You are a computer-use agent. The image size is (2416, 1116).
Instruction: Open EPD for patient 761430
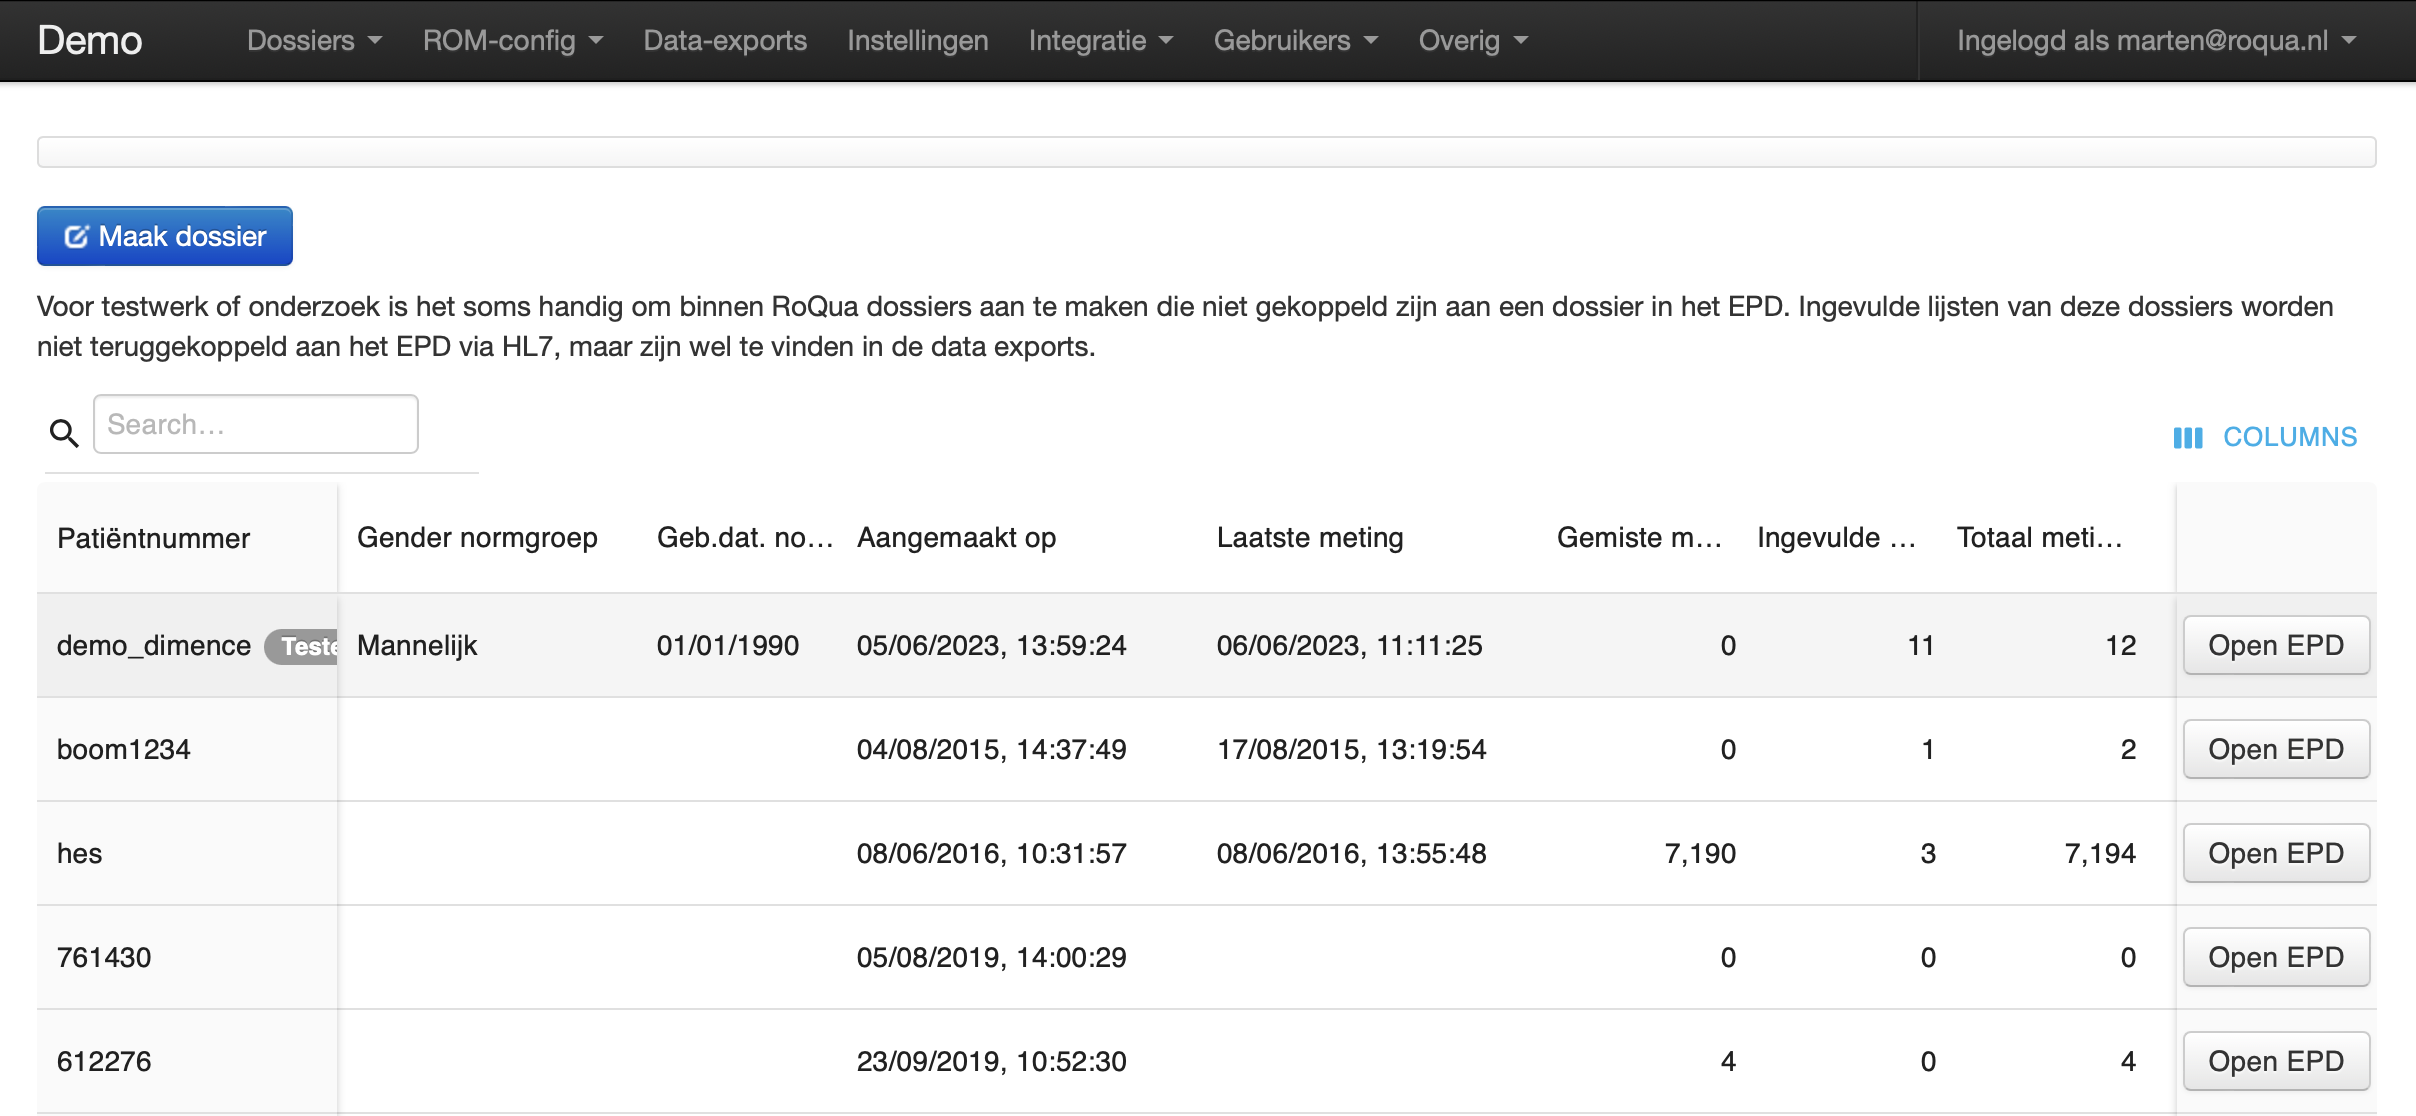(2275, 957)
